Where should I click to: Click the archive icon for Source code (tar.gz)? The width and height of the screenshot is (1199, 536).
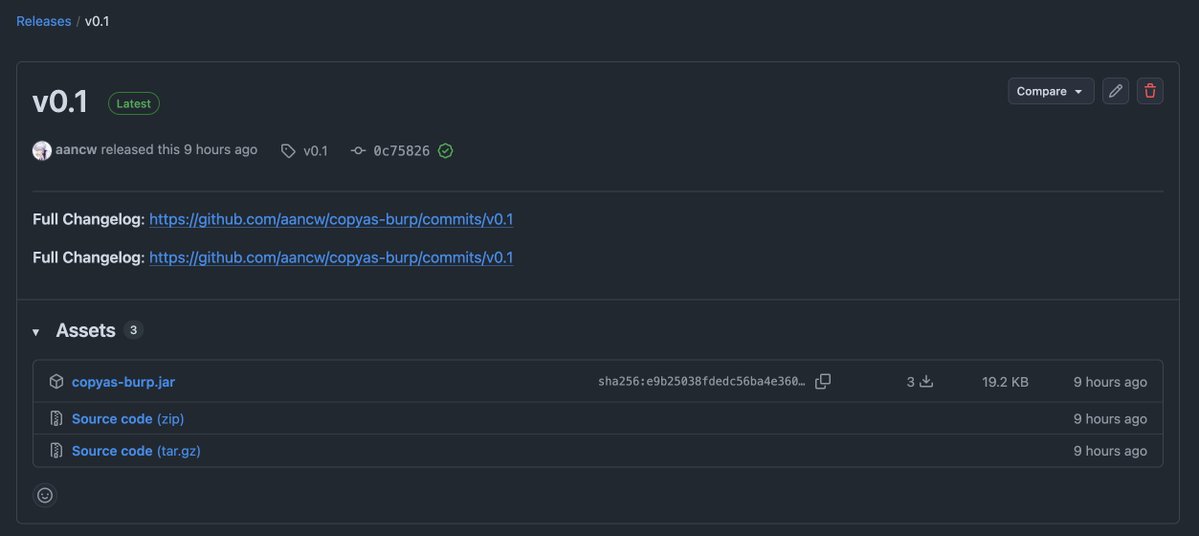(56, 450)
